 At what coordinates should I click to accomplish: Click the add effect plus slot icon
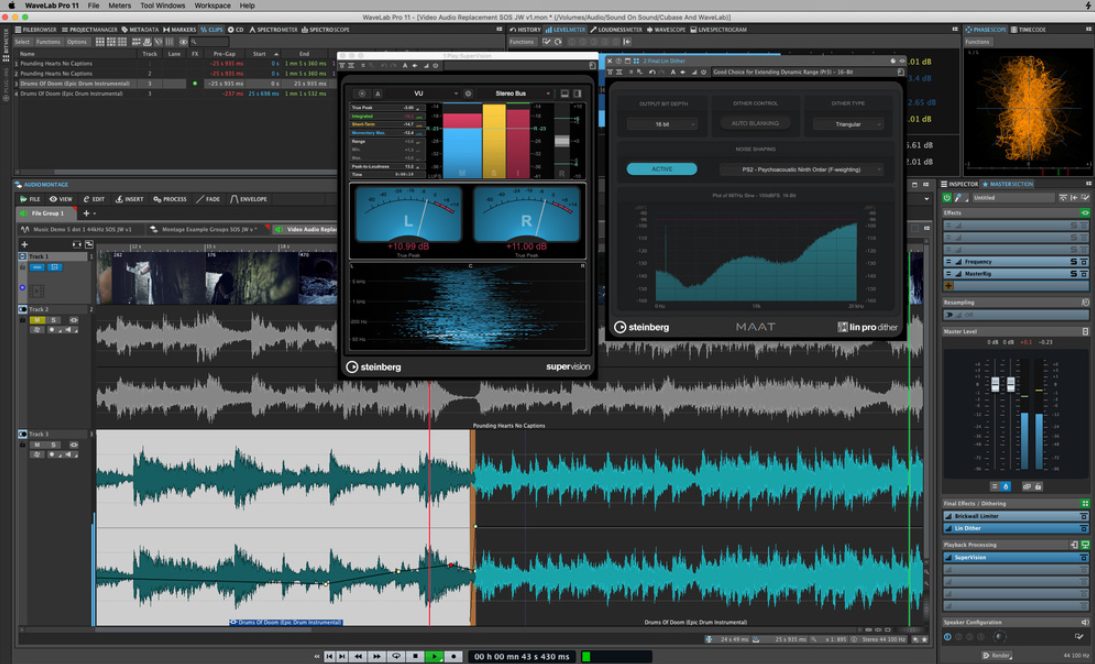click(948, 285)
